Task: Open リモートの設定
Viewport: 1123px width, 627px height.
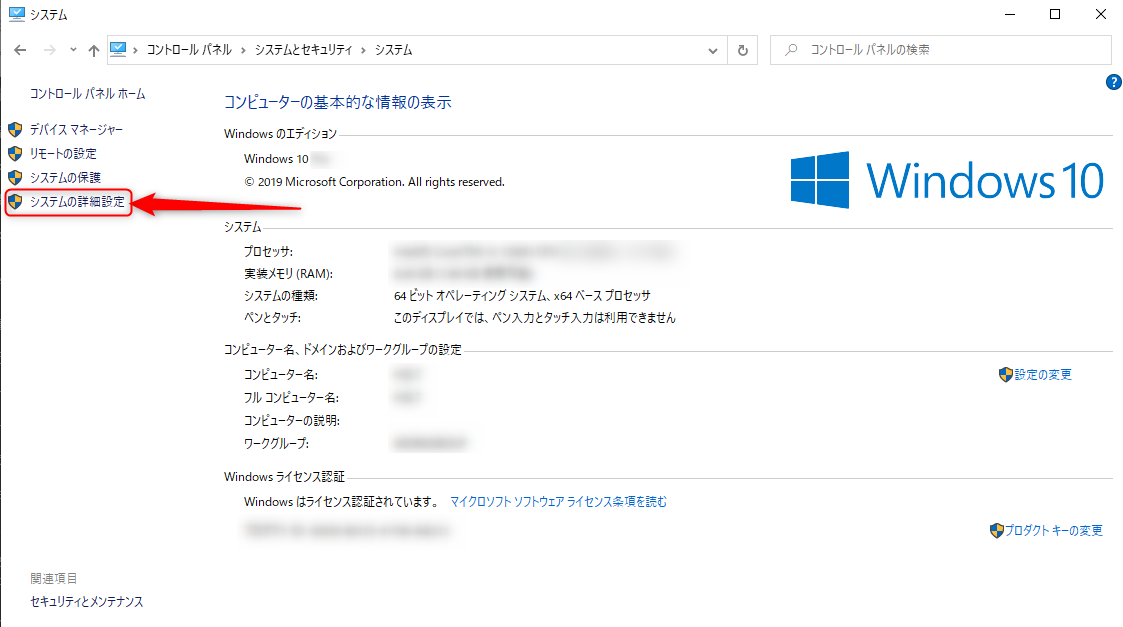Action: 63,153
